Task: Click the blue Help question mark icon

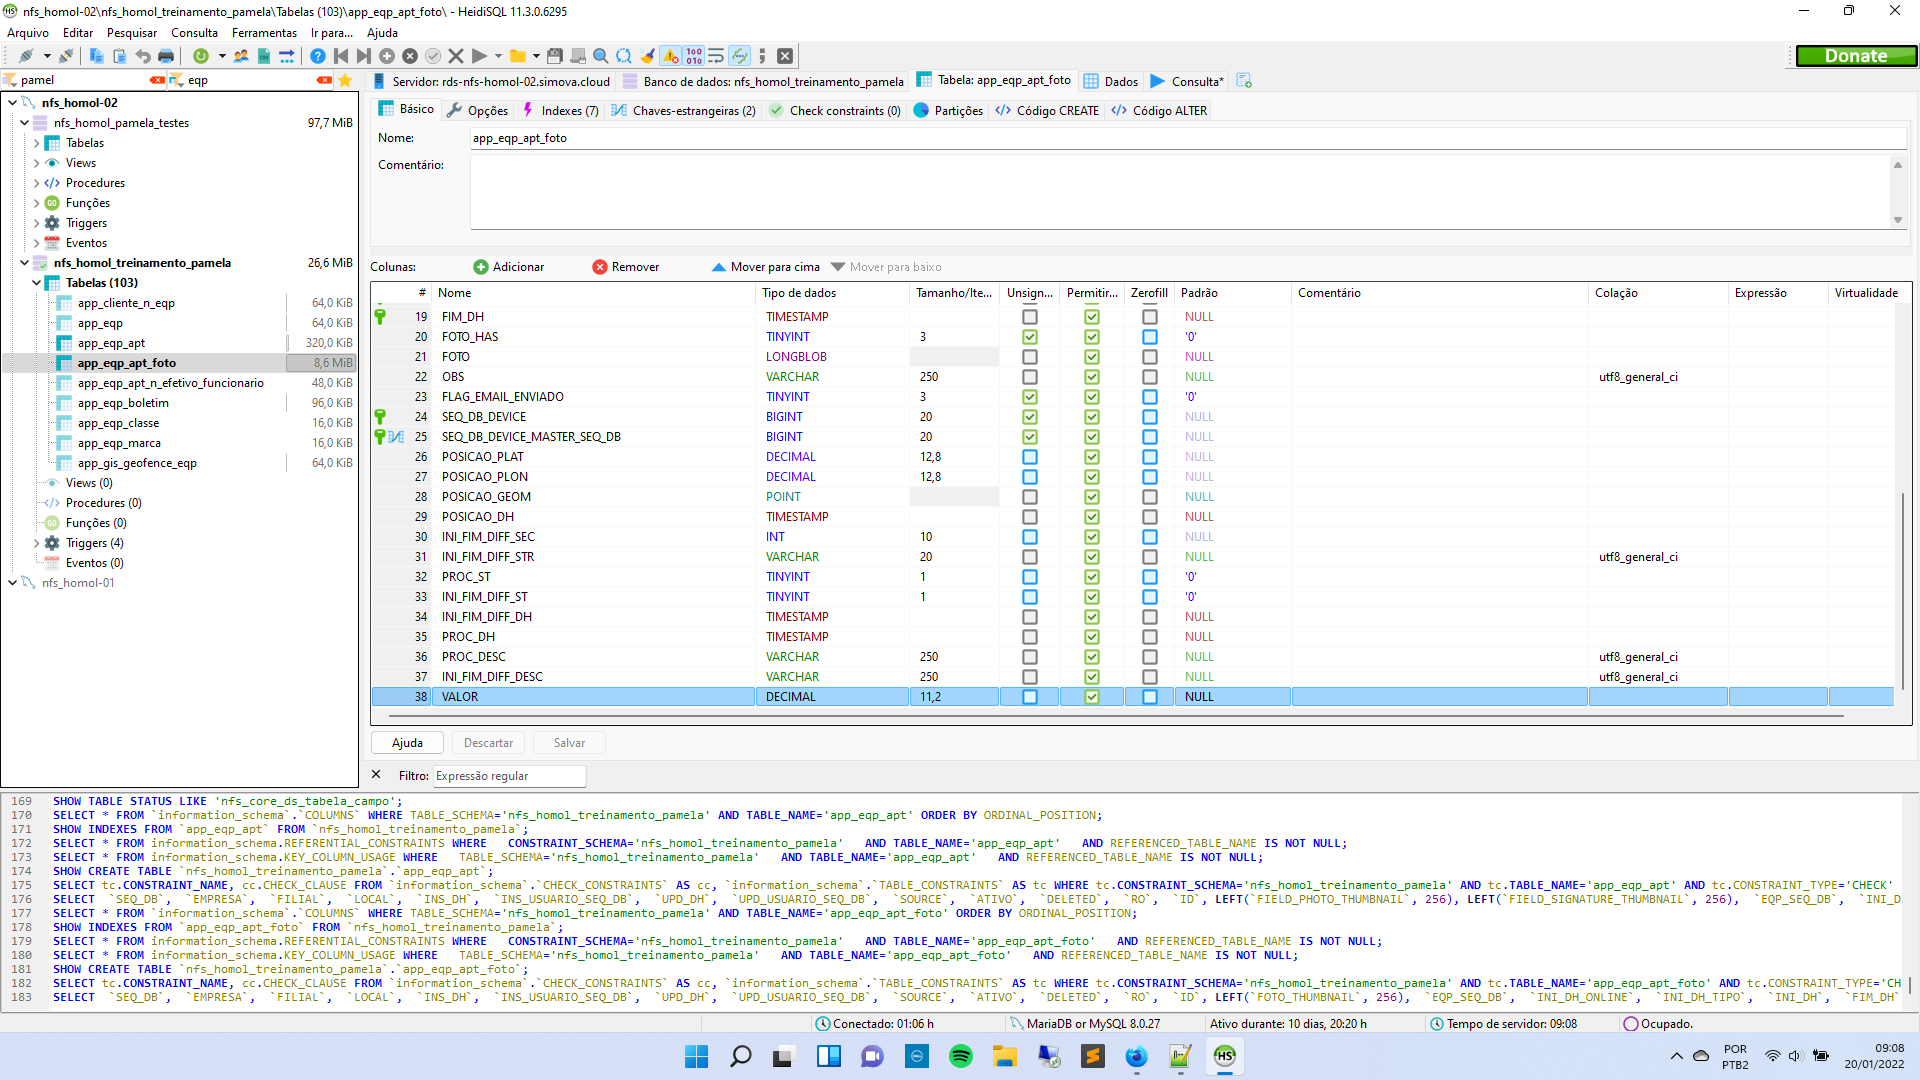Action: click(x=318, y=56)
